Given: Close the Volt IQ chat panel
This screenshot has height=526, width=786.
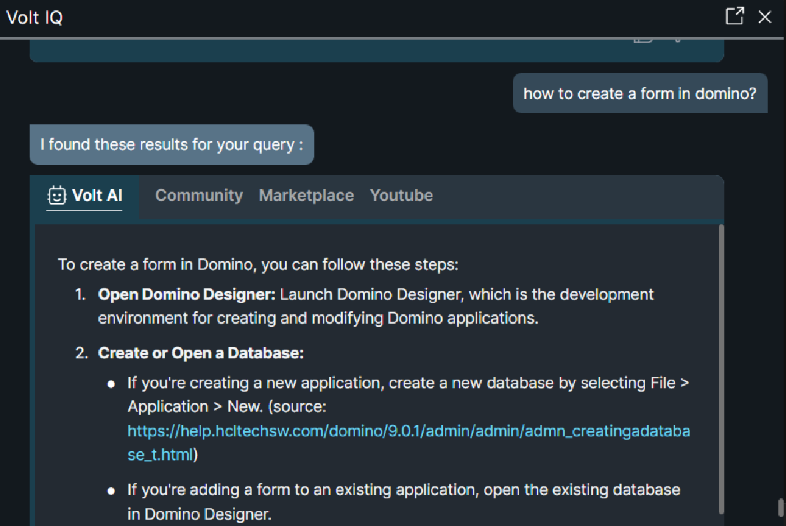Looking at the screenshot, I should click(x=765, y=16).
